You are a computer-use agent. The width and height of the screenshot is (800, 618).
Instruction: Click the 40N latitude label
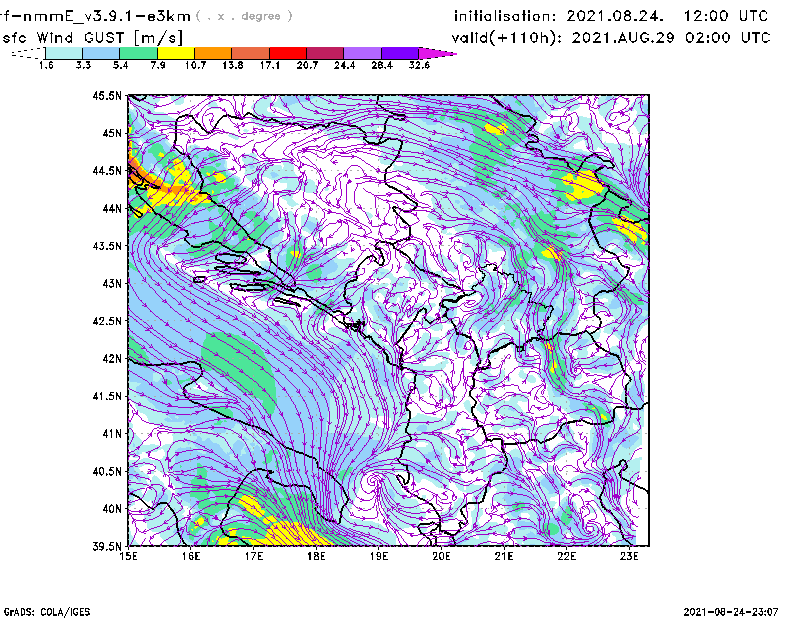coord(112,509)
